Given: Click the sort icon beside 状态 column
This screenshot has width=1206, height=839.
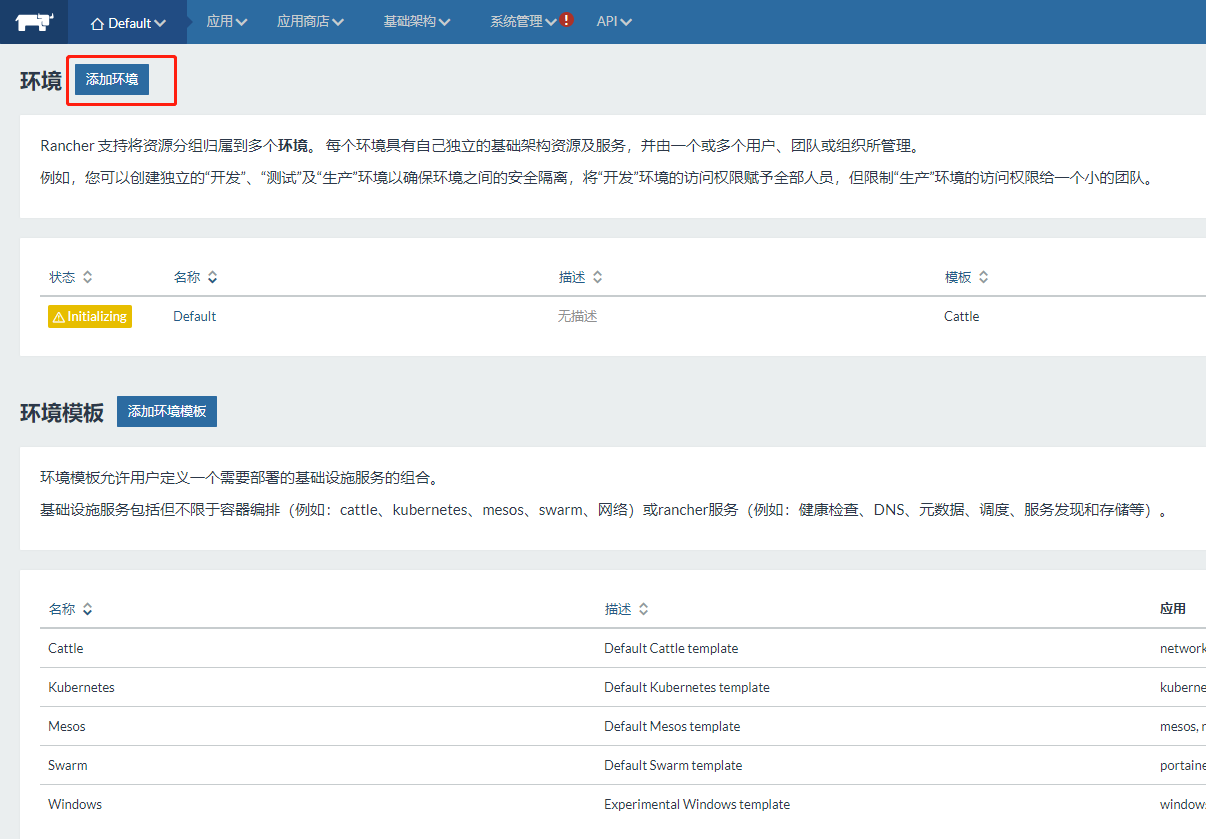Looking at the screenshot, I should coord(87,277).
